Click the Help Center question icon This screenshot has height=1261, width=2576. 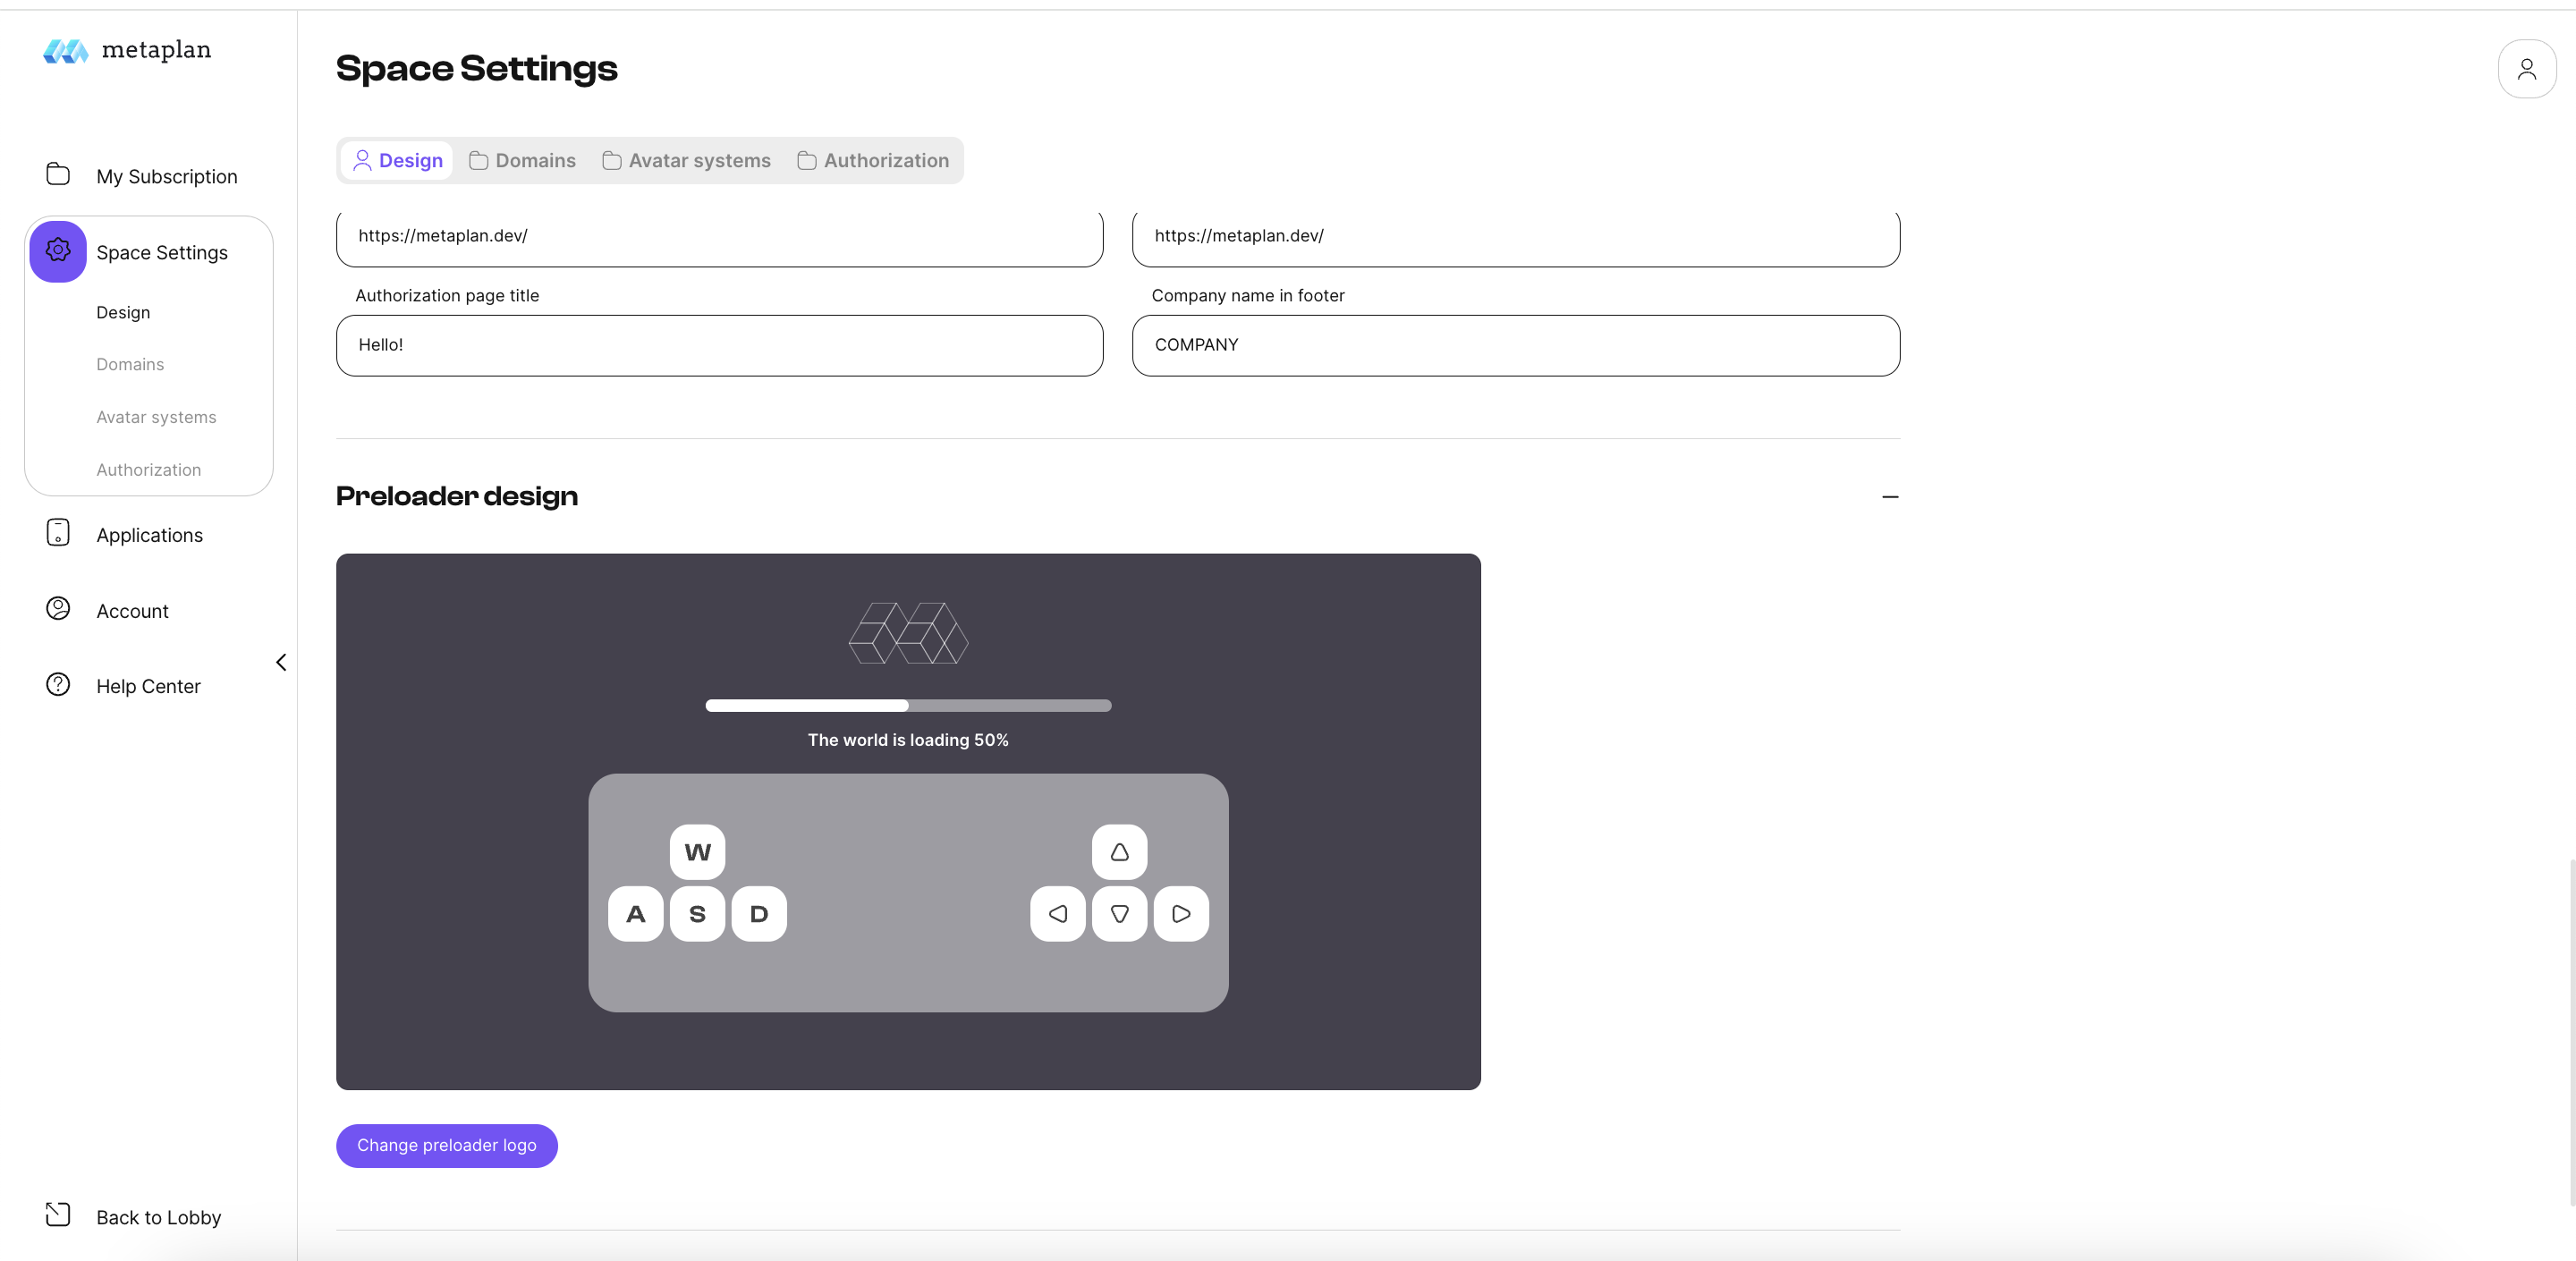click(58, 685)
